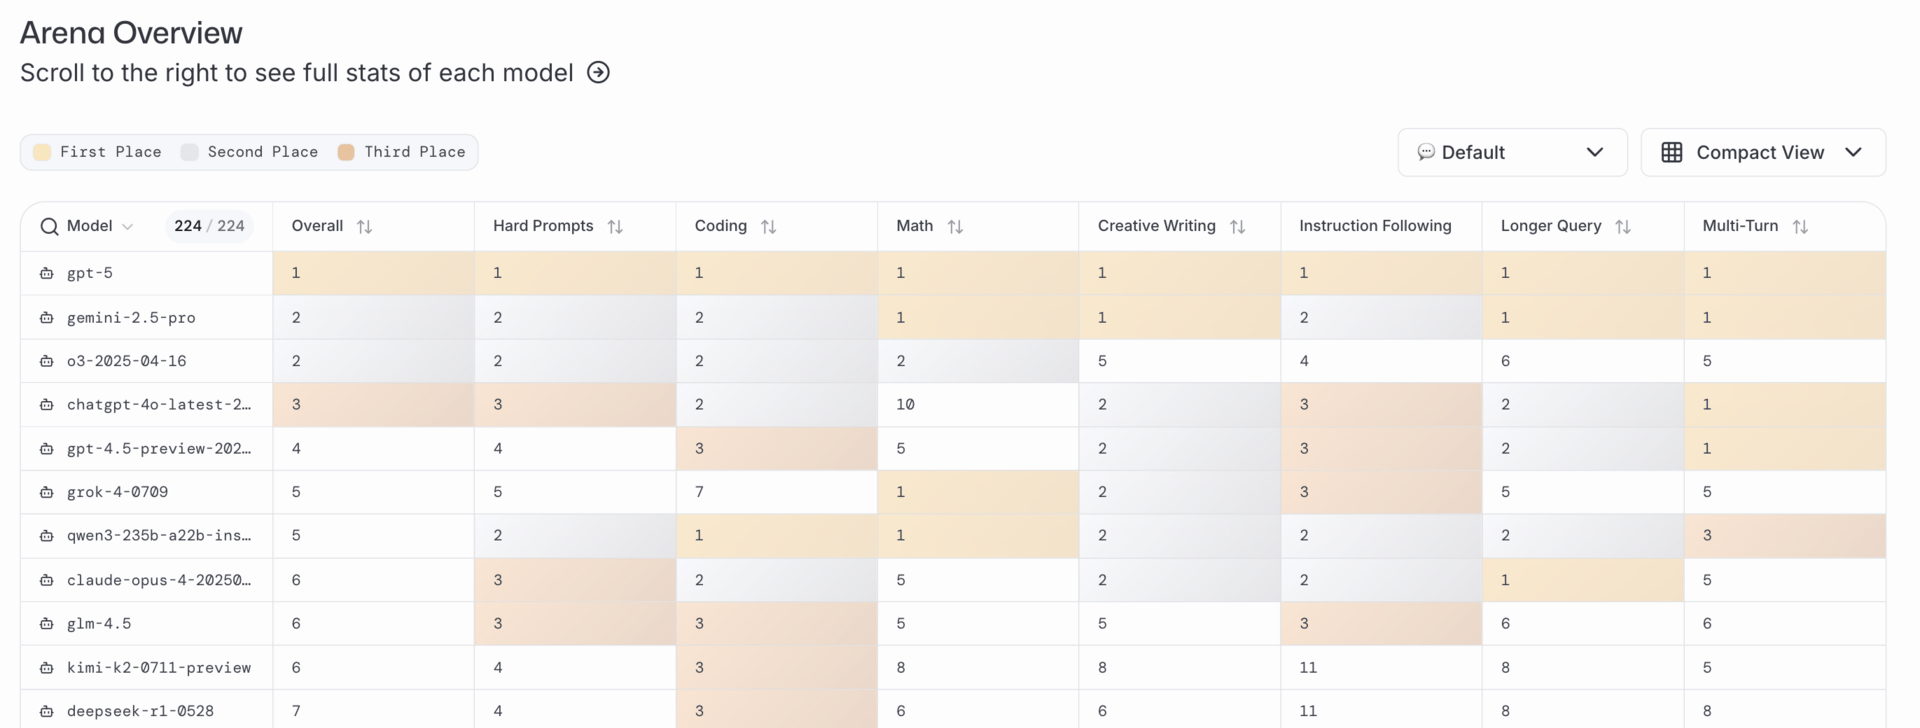Screen dimensions: 1920x728
Task: Click the grid icon on Compact View
Action: point(1672,153)
